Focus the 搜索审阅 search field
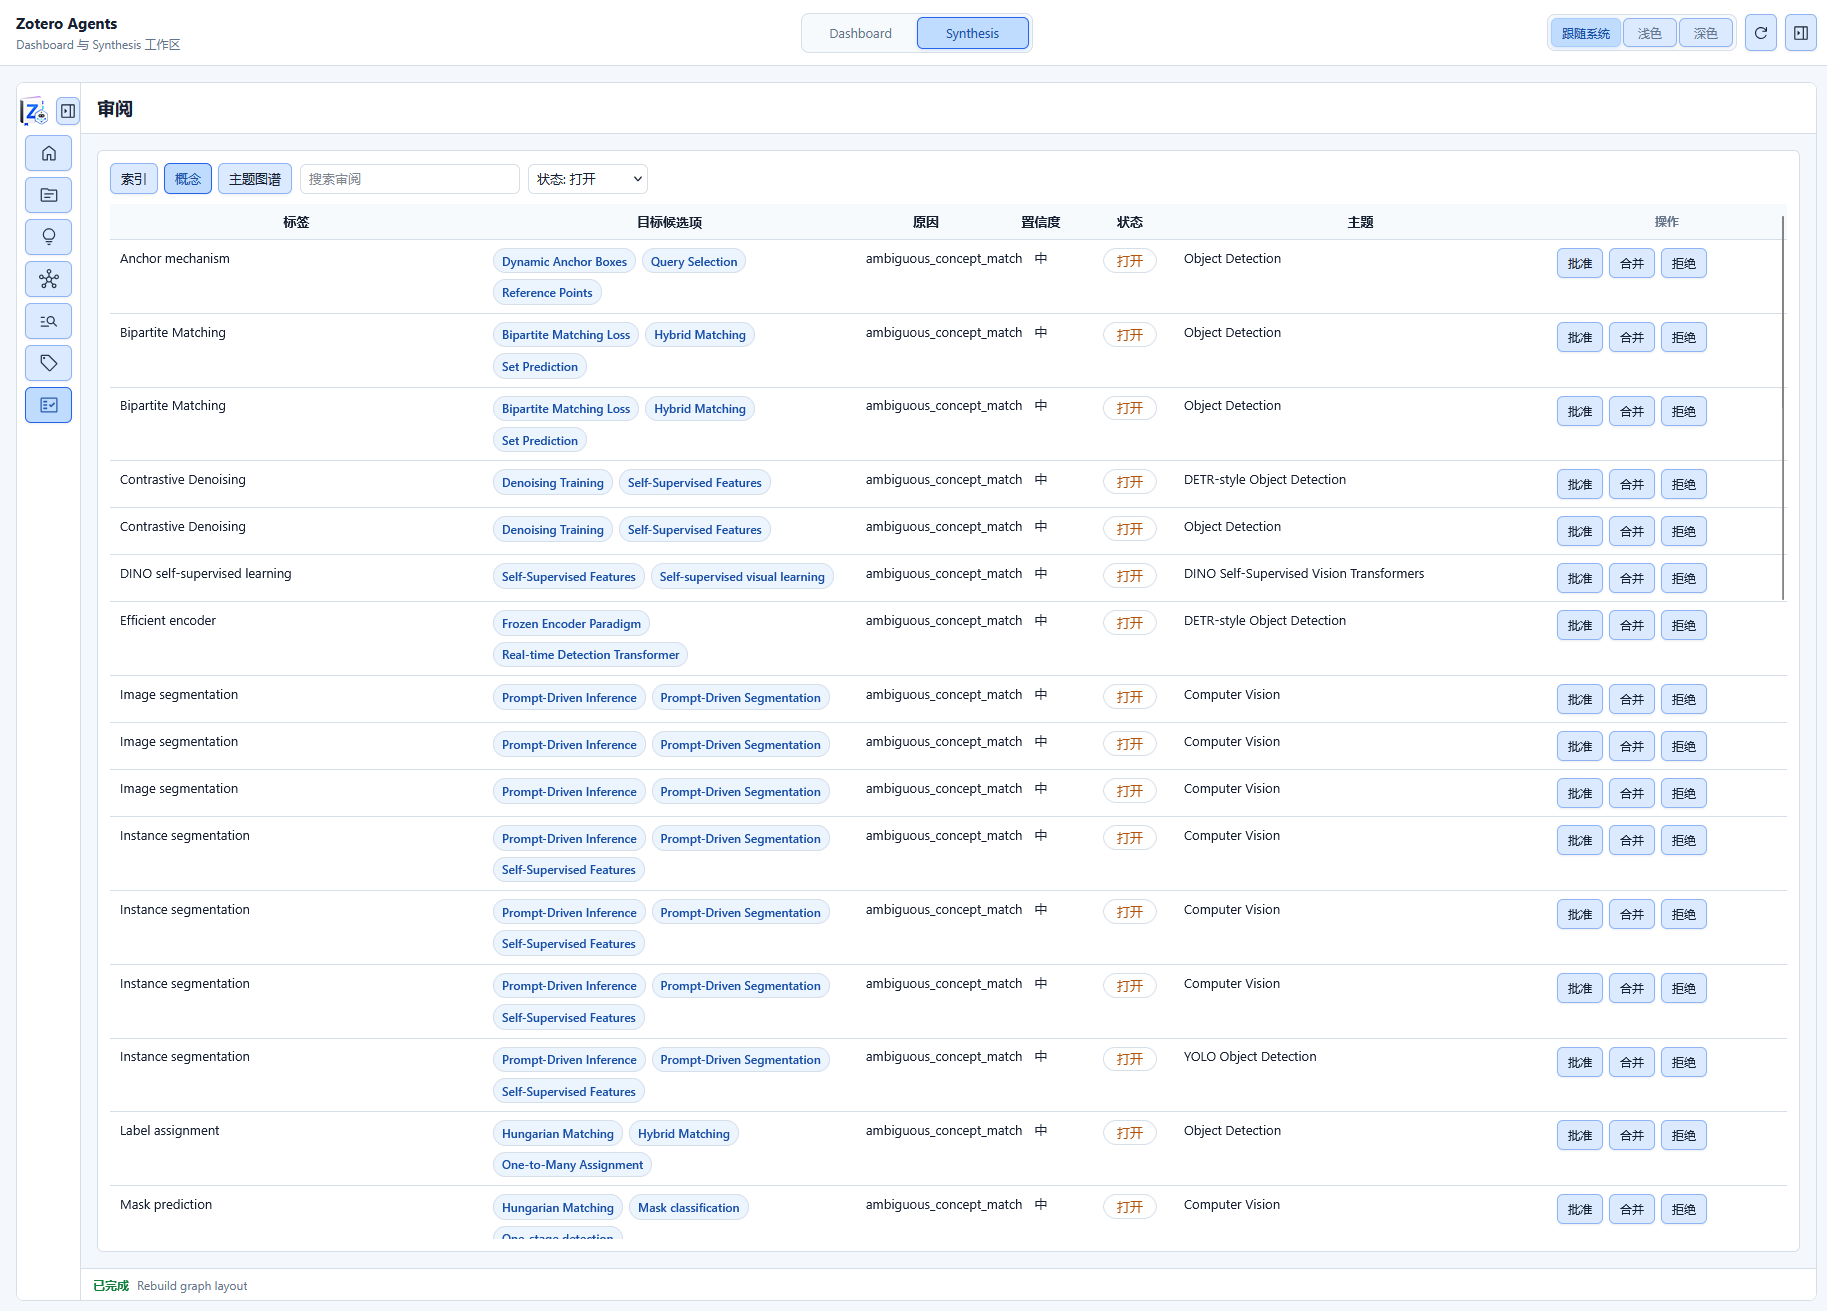The width and height of the screenshot is (1827, 1311). [410, 179]
